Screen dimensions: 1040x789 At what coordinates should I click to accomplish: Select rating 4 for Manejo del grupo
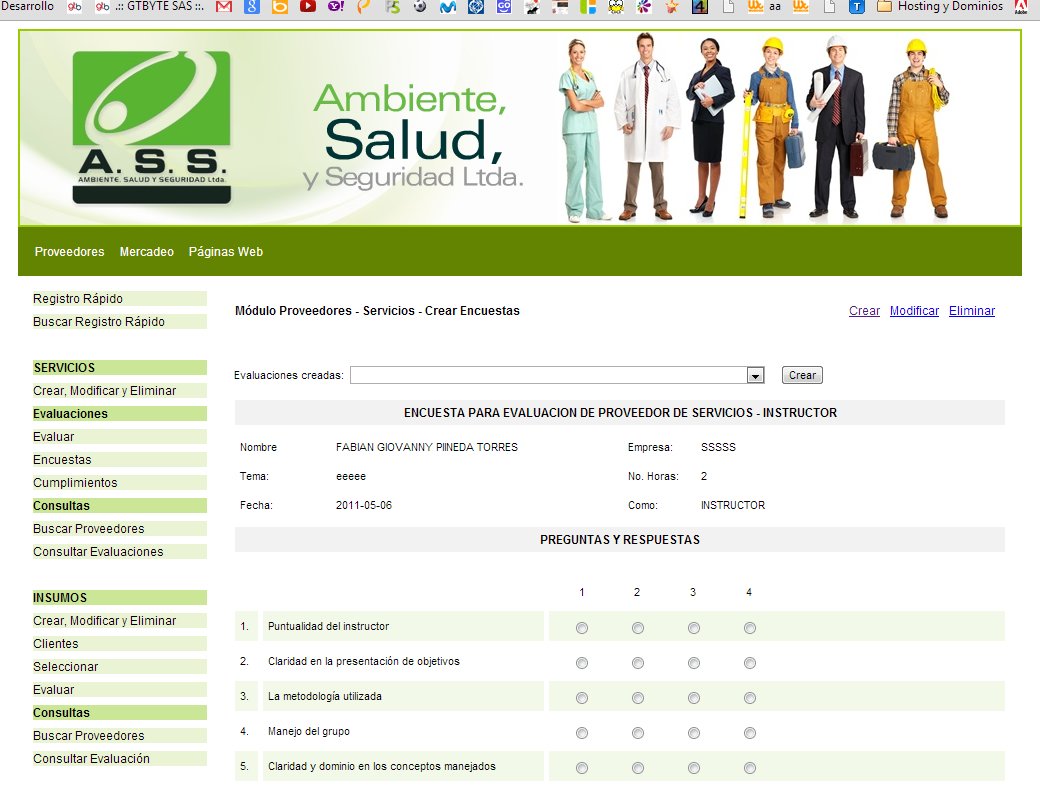749,732
